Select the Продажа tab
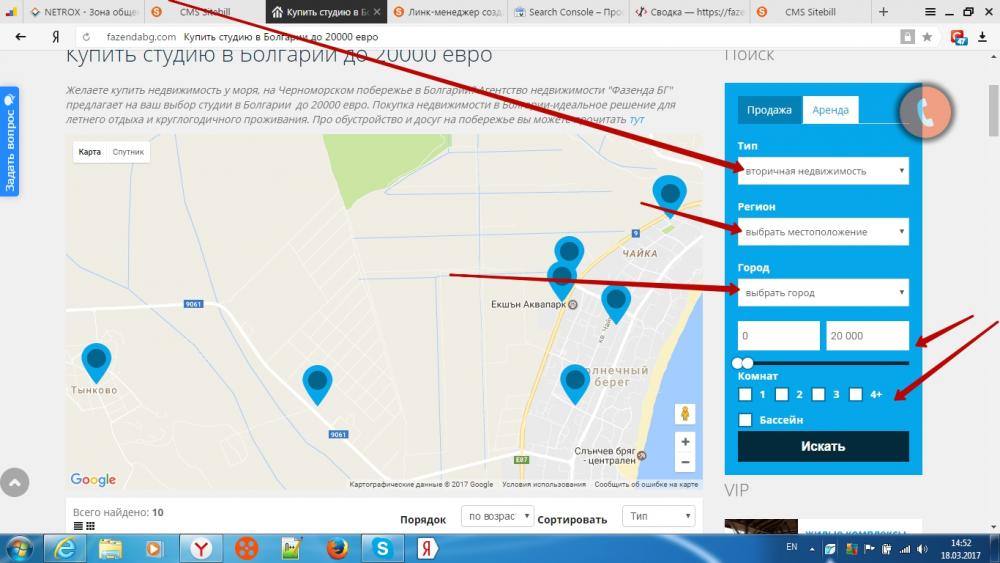1000x563 pixels. coord(770,110)
